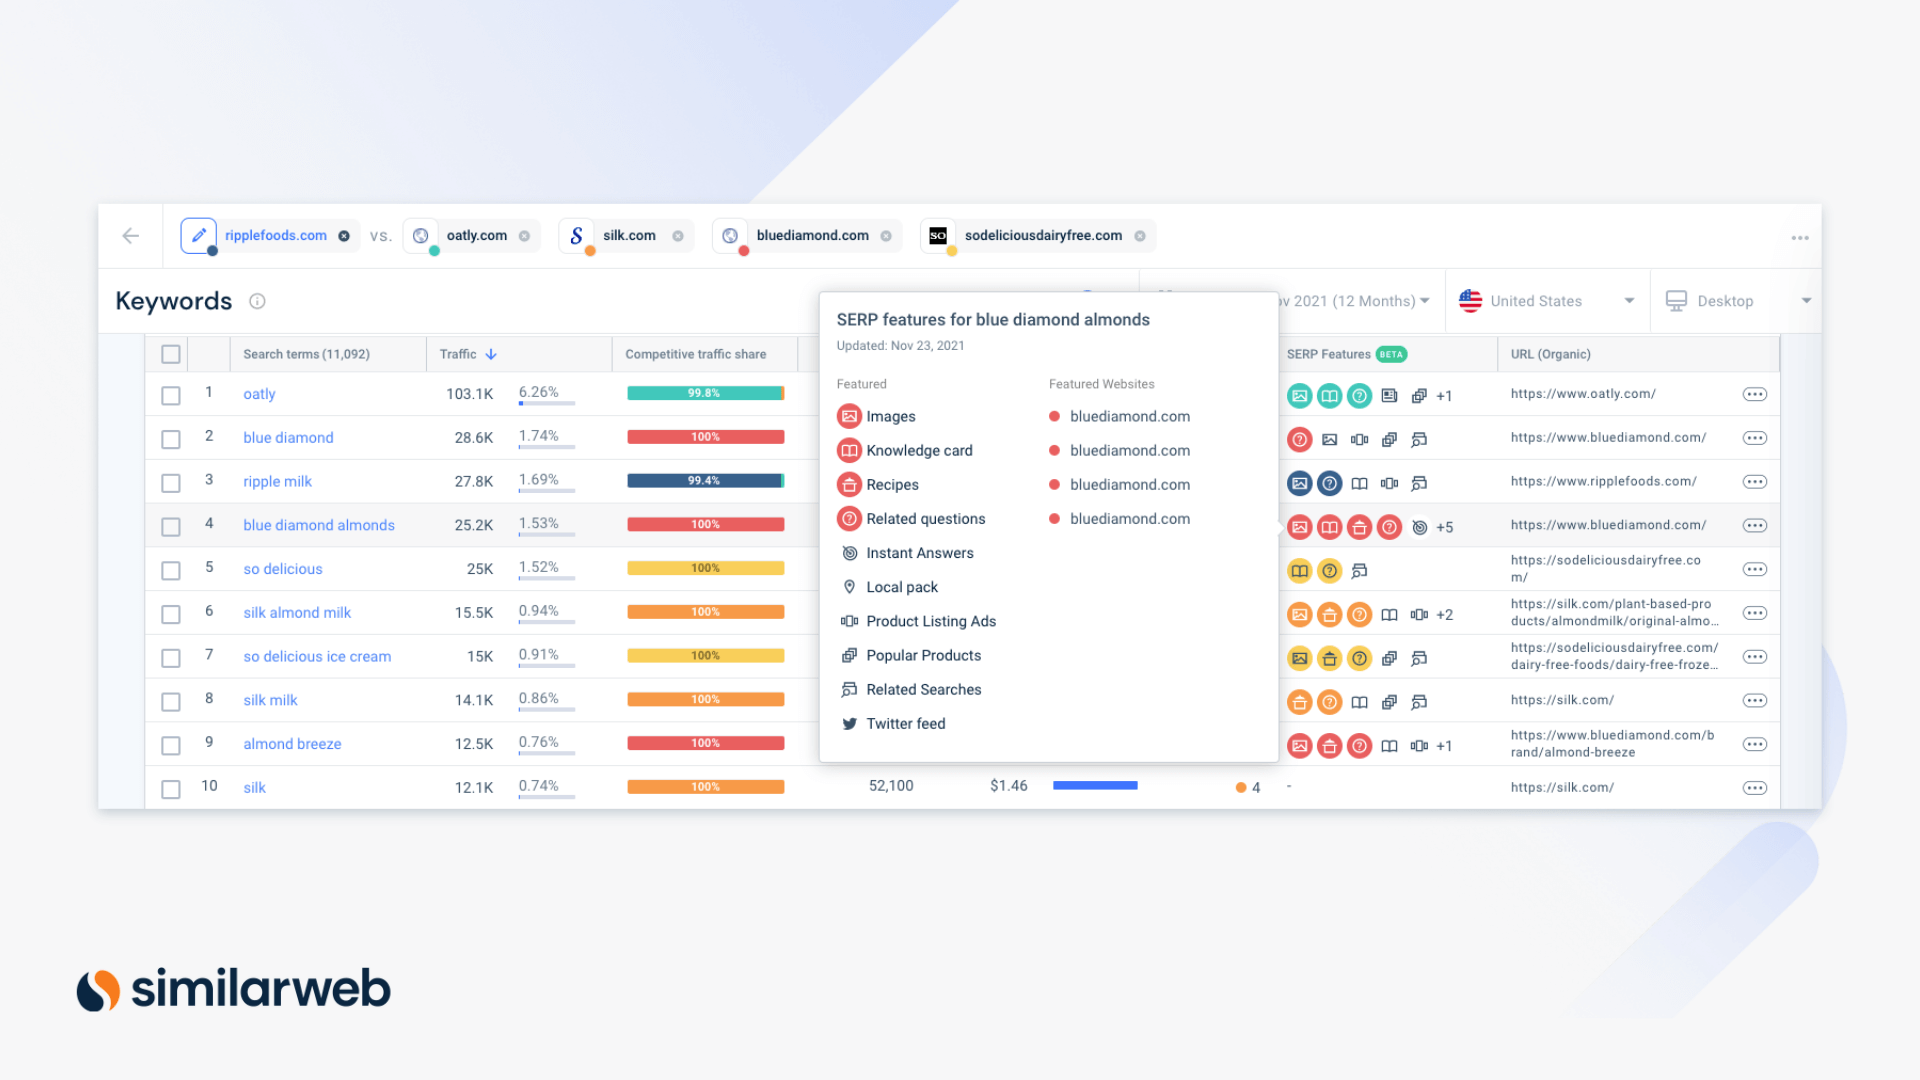Screen dimensions: 1920x1080
Task: Open the United States country dropdown
Action: pos(1547,301)
